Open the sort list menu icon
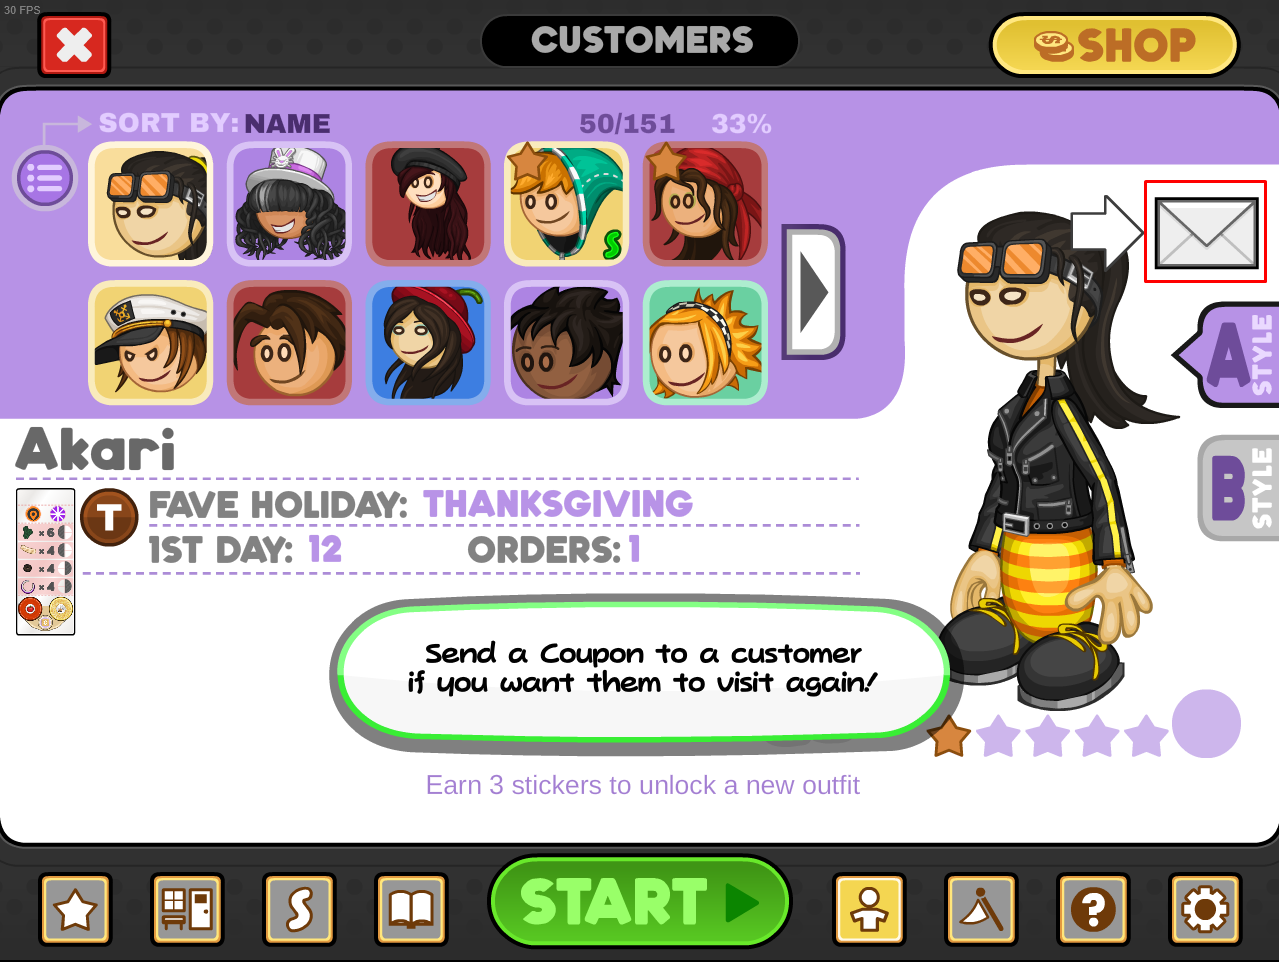Screen dimensions: 1279x962 pyautogui.click(x=45, y=179)
